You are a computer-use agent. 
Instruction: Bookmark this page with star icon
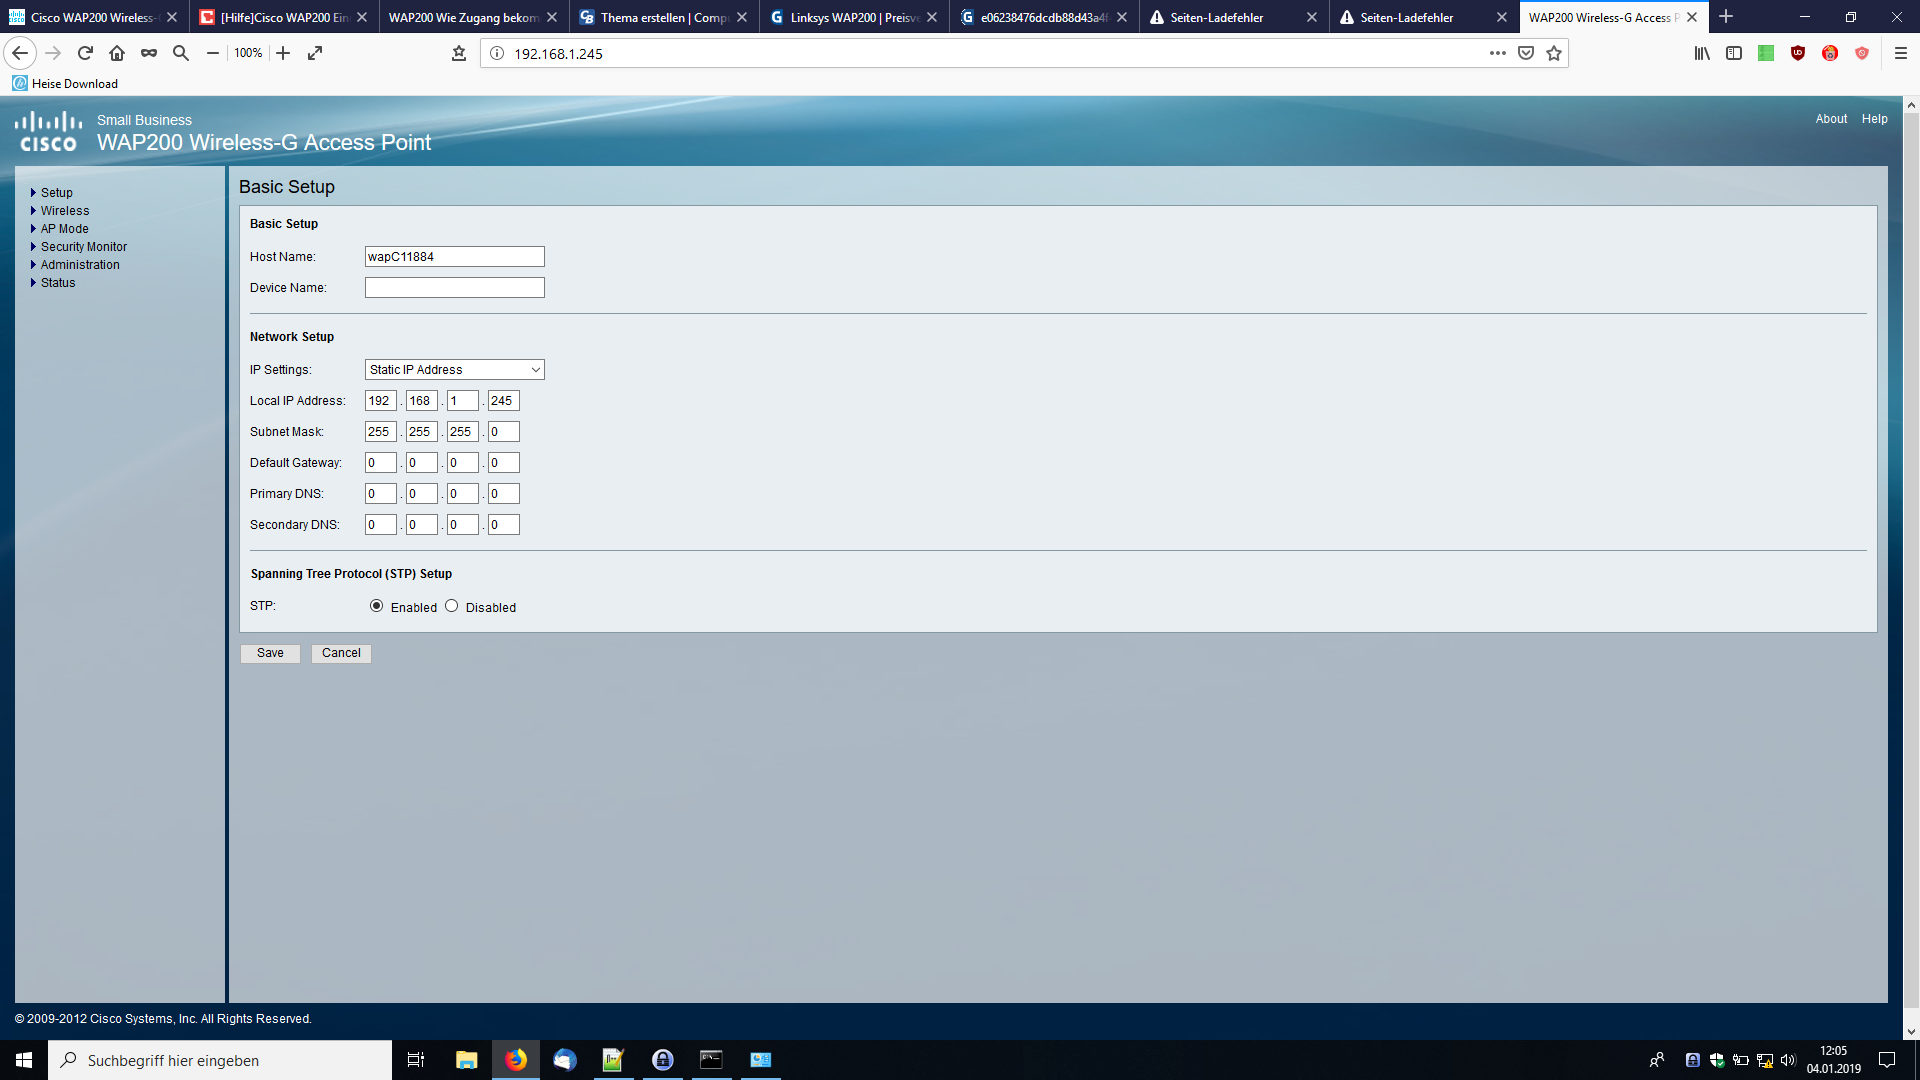pos(1554,53)
